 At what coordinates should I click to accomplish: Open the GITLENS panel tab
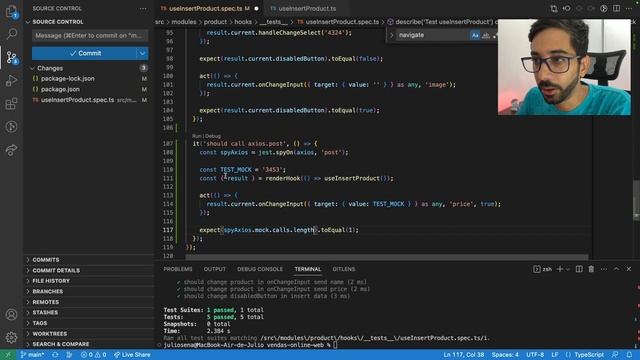tap(344, 269)
